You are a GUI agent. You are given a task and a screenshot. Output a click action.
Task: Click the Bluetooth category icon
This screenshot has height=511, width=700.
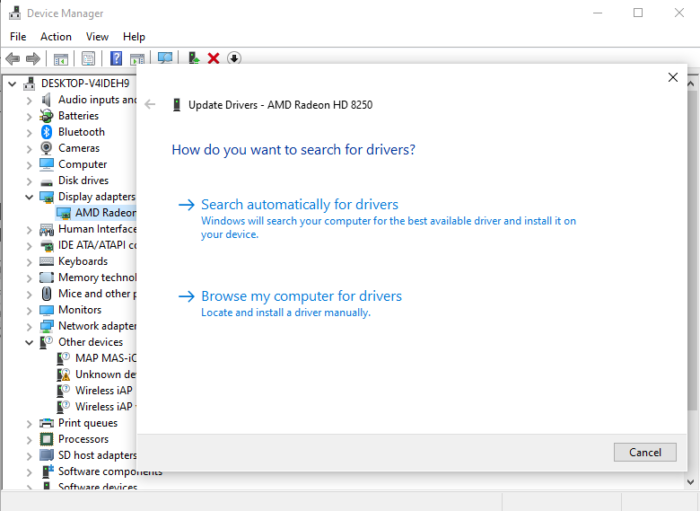[46, 132]
